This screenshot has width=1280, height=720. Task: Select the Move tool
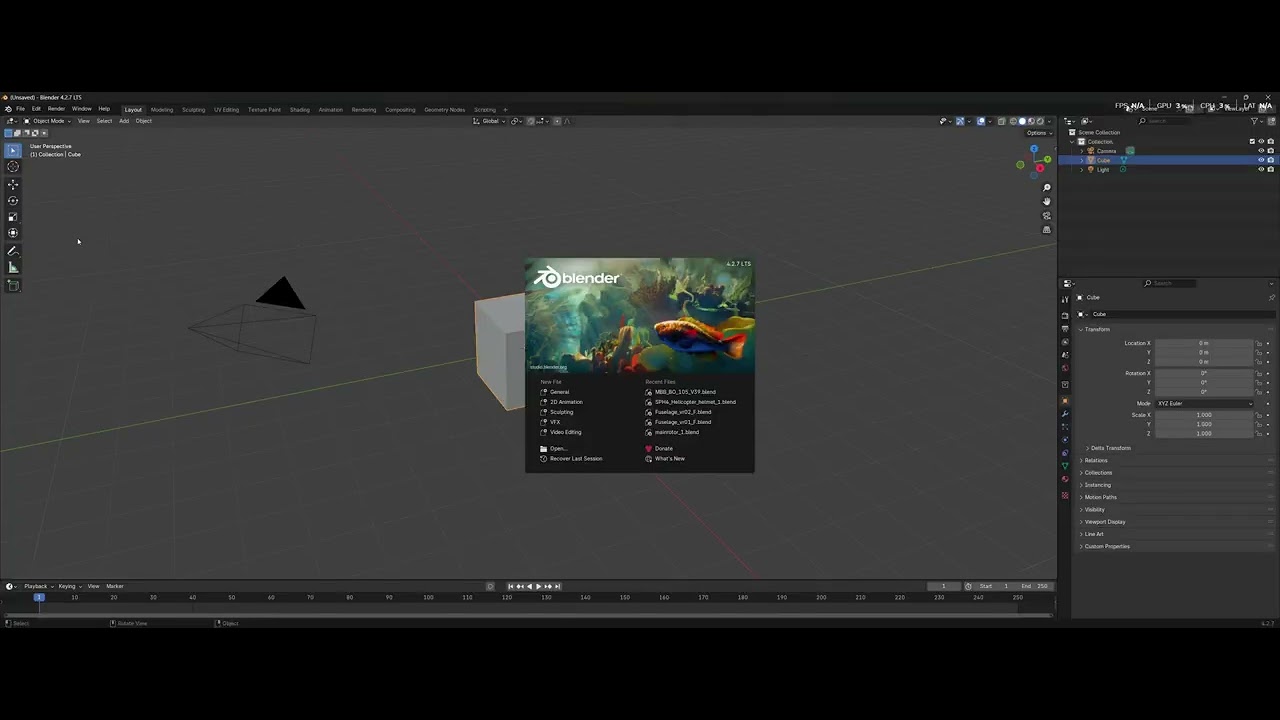pyautogui.click(x=13, y=184)
